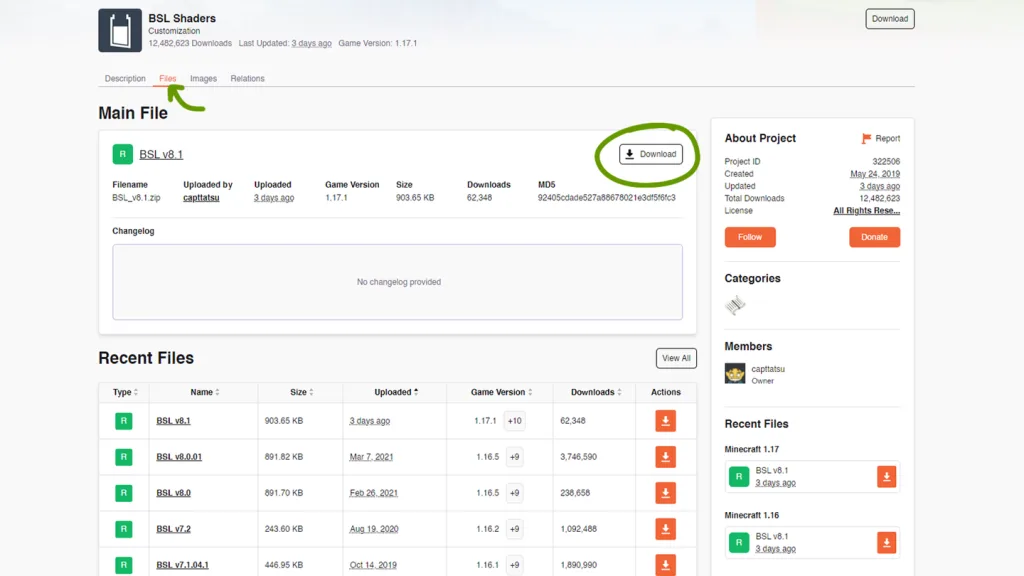
Task: Click the Report flag icon
Action: click(x=866, y=139)
